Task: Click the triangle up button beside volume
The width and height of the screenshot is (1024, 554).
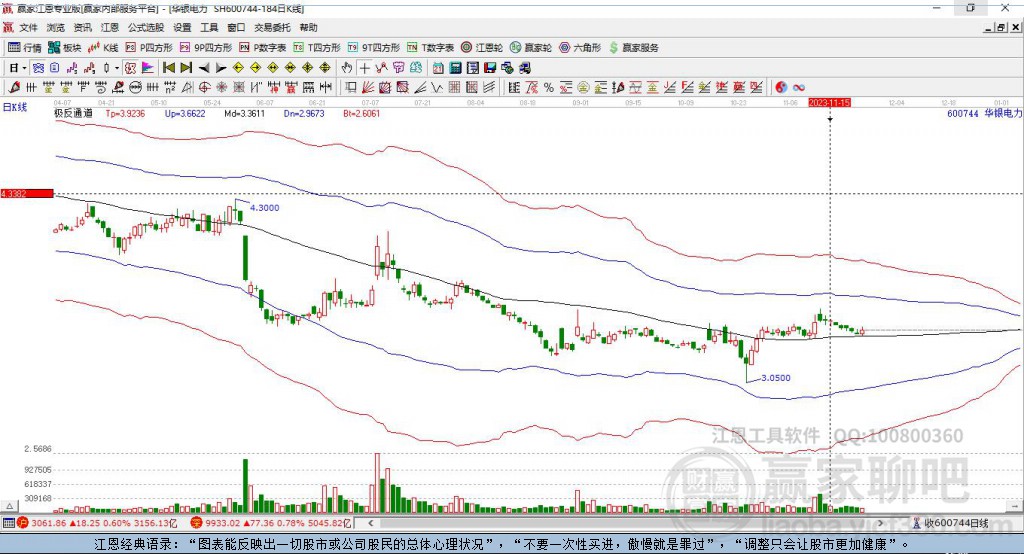Action: pos(9,506)
